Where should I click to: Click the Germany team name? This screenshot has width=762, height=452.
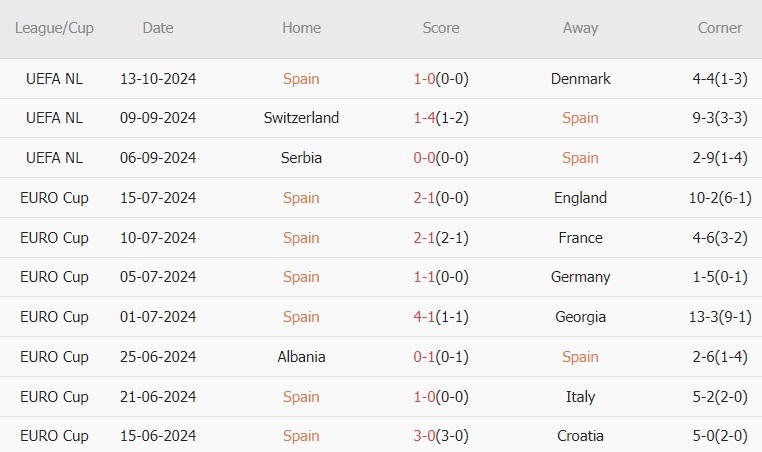click(580, 277)
